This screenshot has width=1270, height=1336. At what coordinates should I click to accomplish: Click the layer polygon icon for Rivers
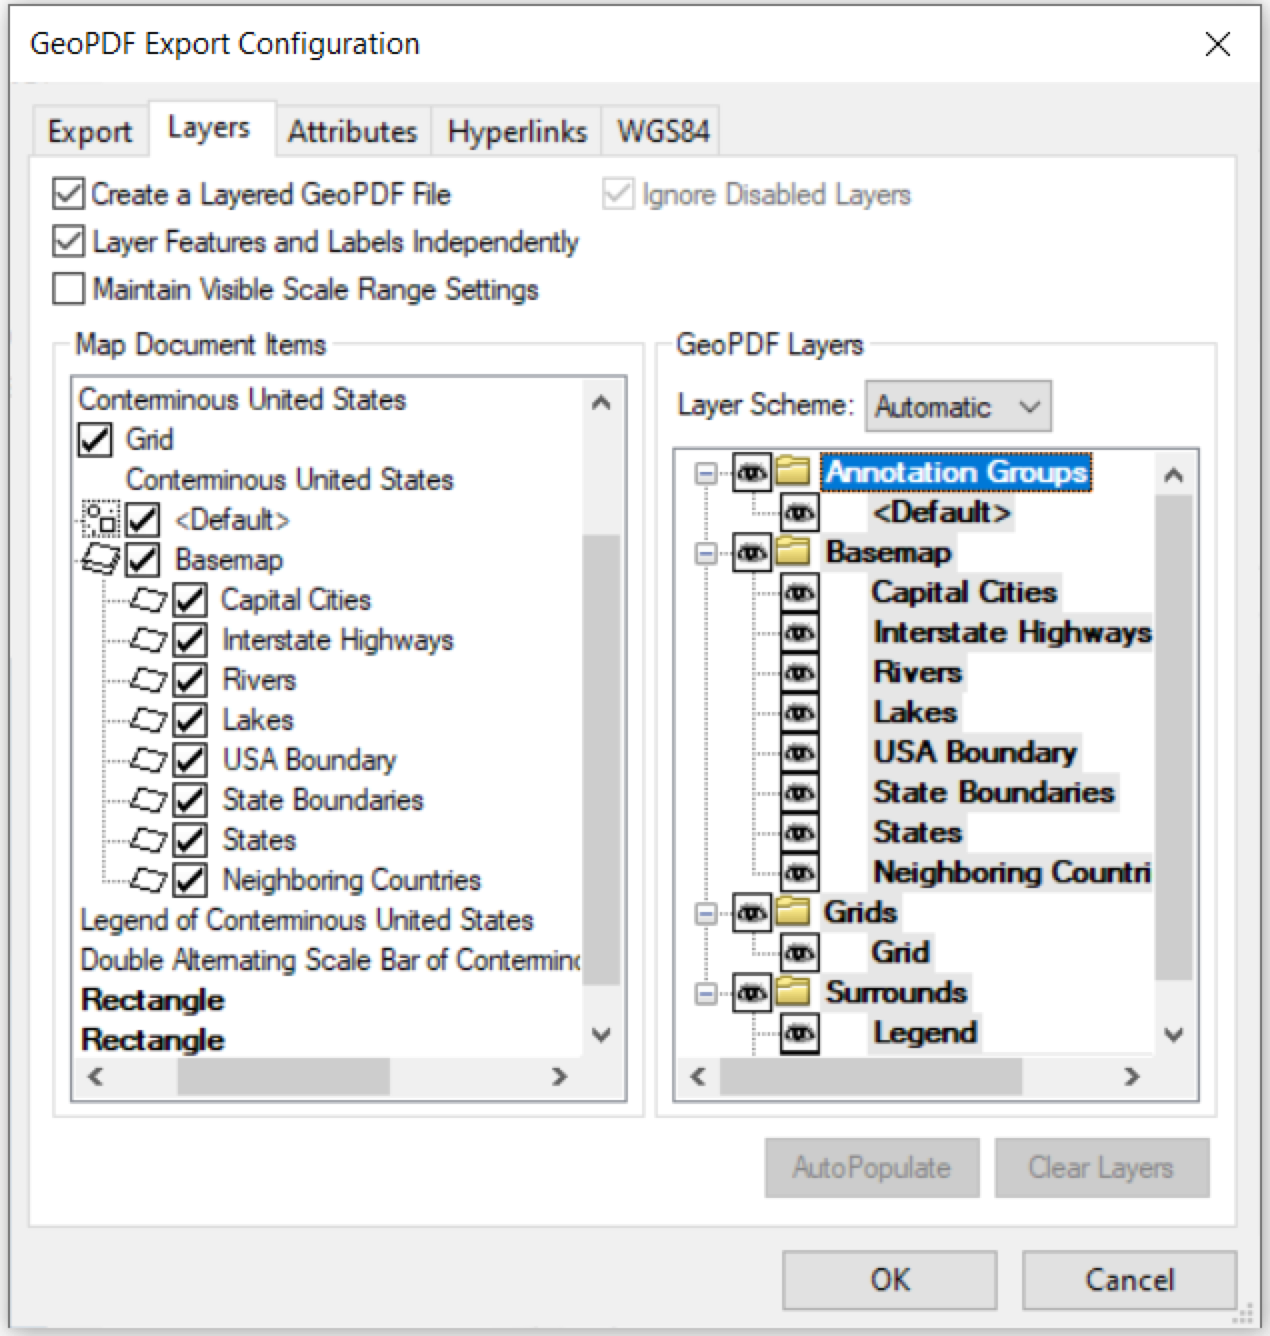[149, 680]
